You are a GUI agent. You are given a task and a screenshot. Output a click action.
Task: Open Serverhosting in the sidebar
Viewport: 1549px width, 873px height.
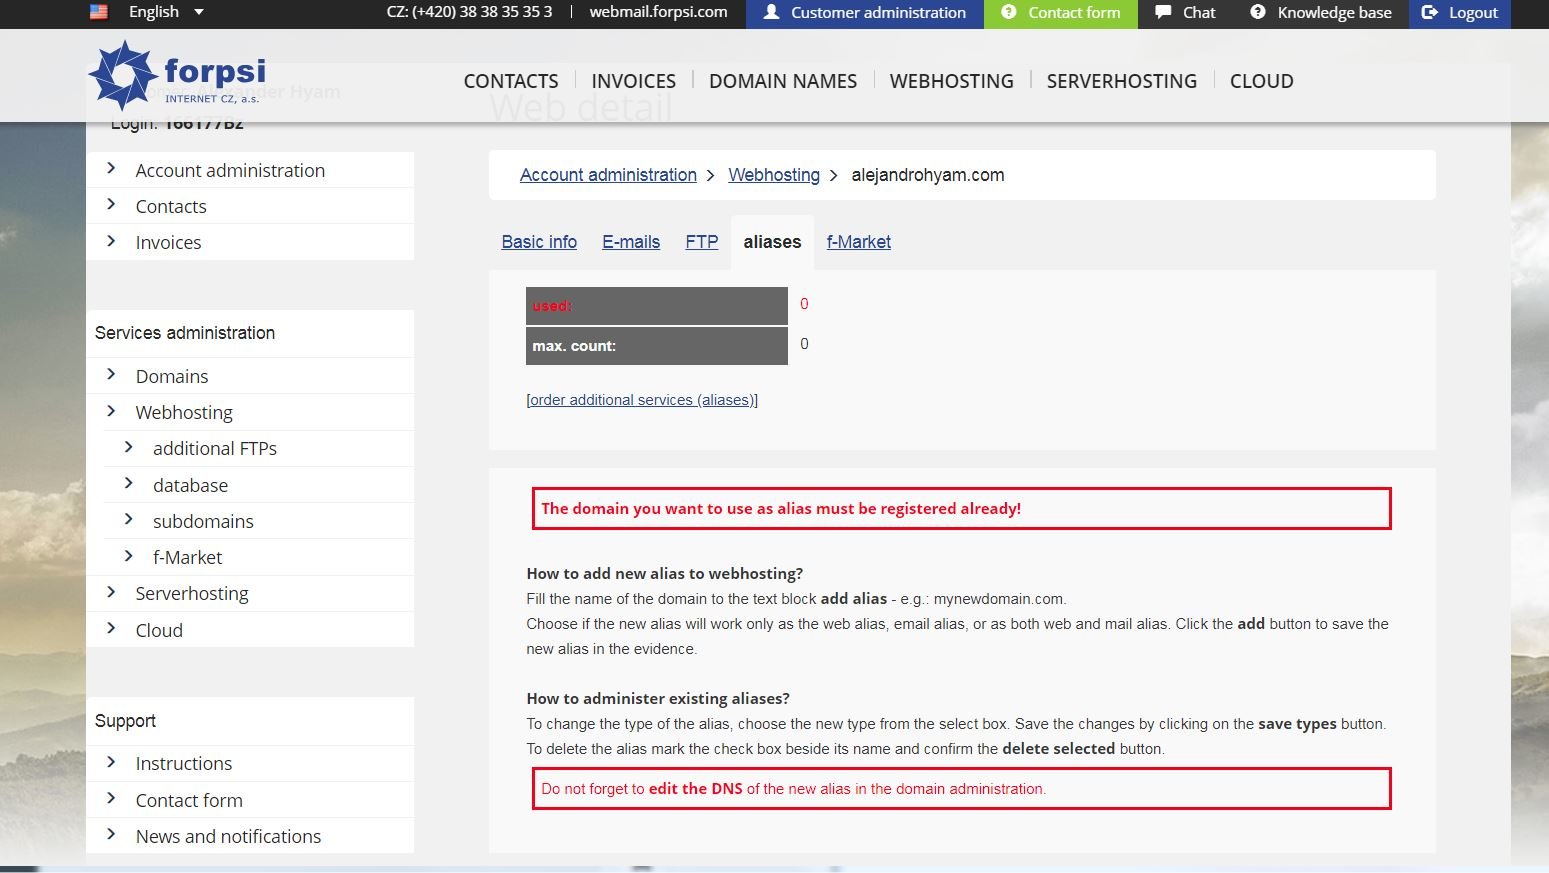(192, 593)
